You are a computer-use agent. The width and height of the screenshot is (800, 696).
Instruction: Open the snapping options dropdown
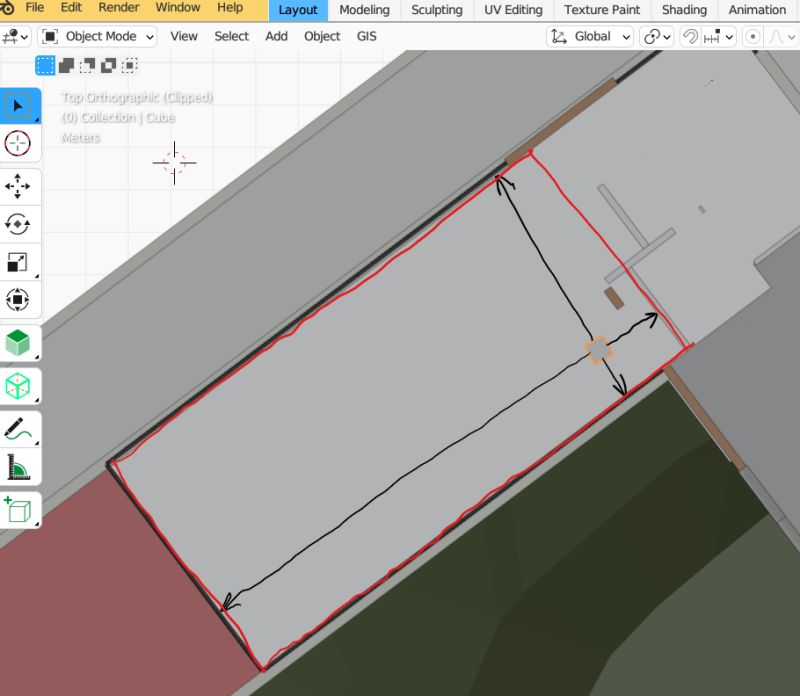pos(719,37)
